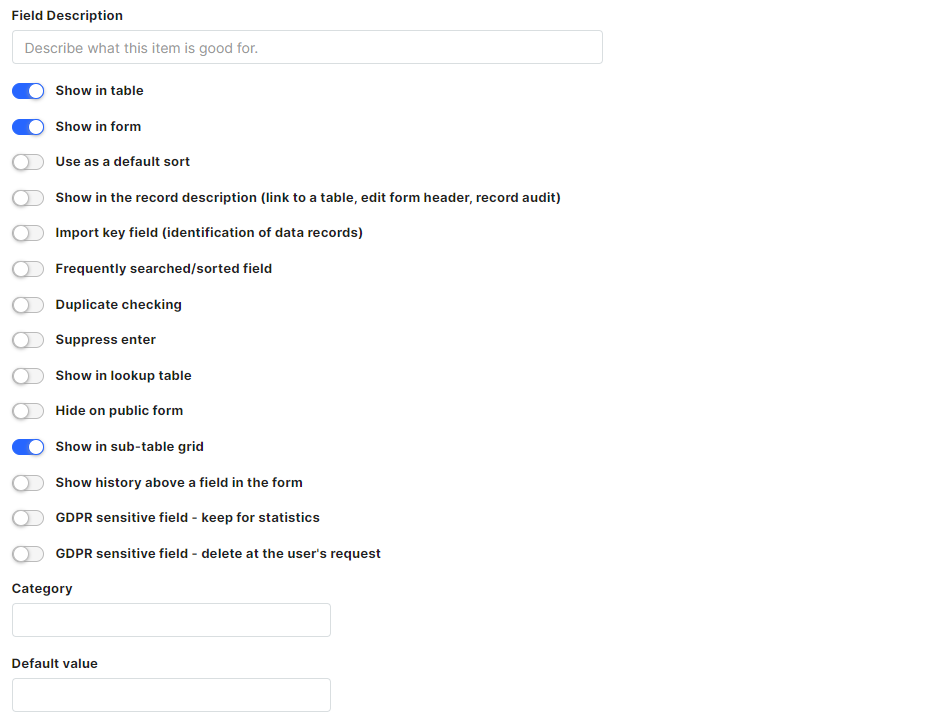The height and width of the screenshot is (726, 939).
Task: Click the Show in table label
Action: tap(99, 90)
